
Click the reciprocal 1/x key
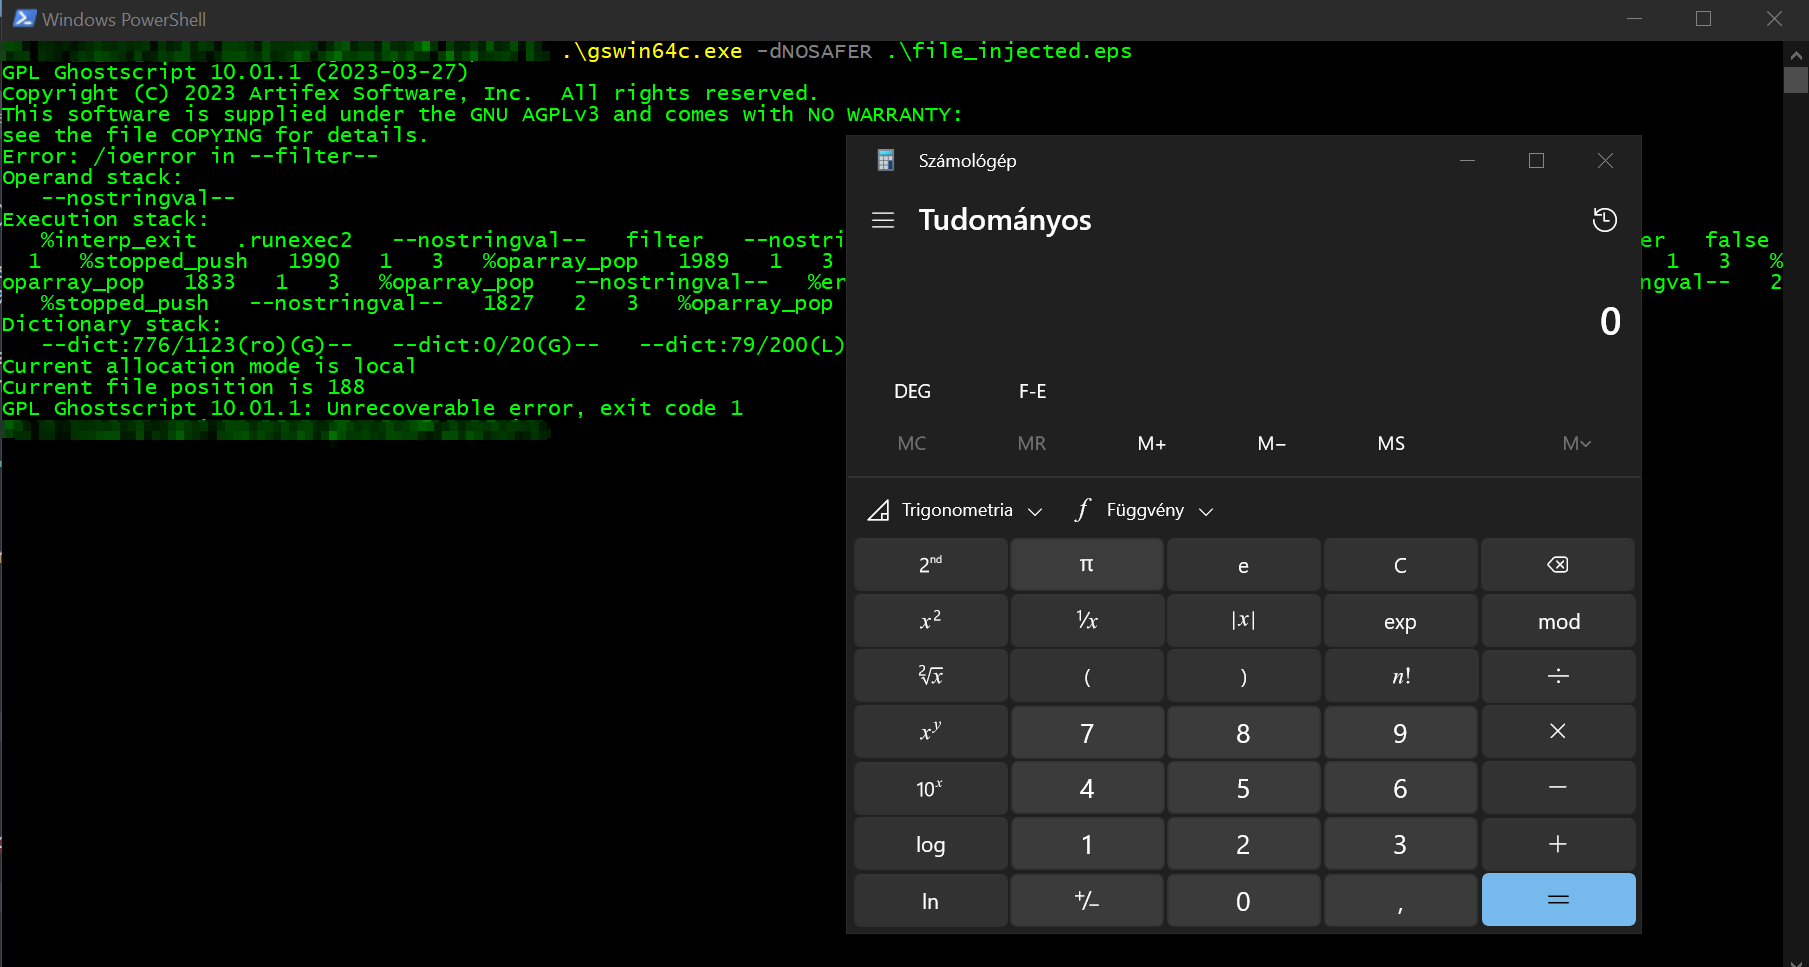[x=1087, y=621]
